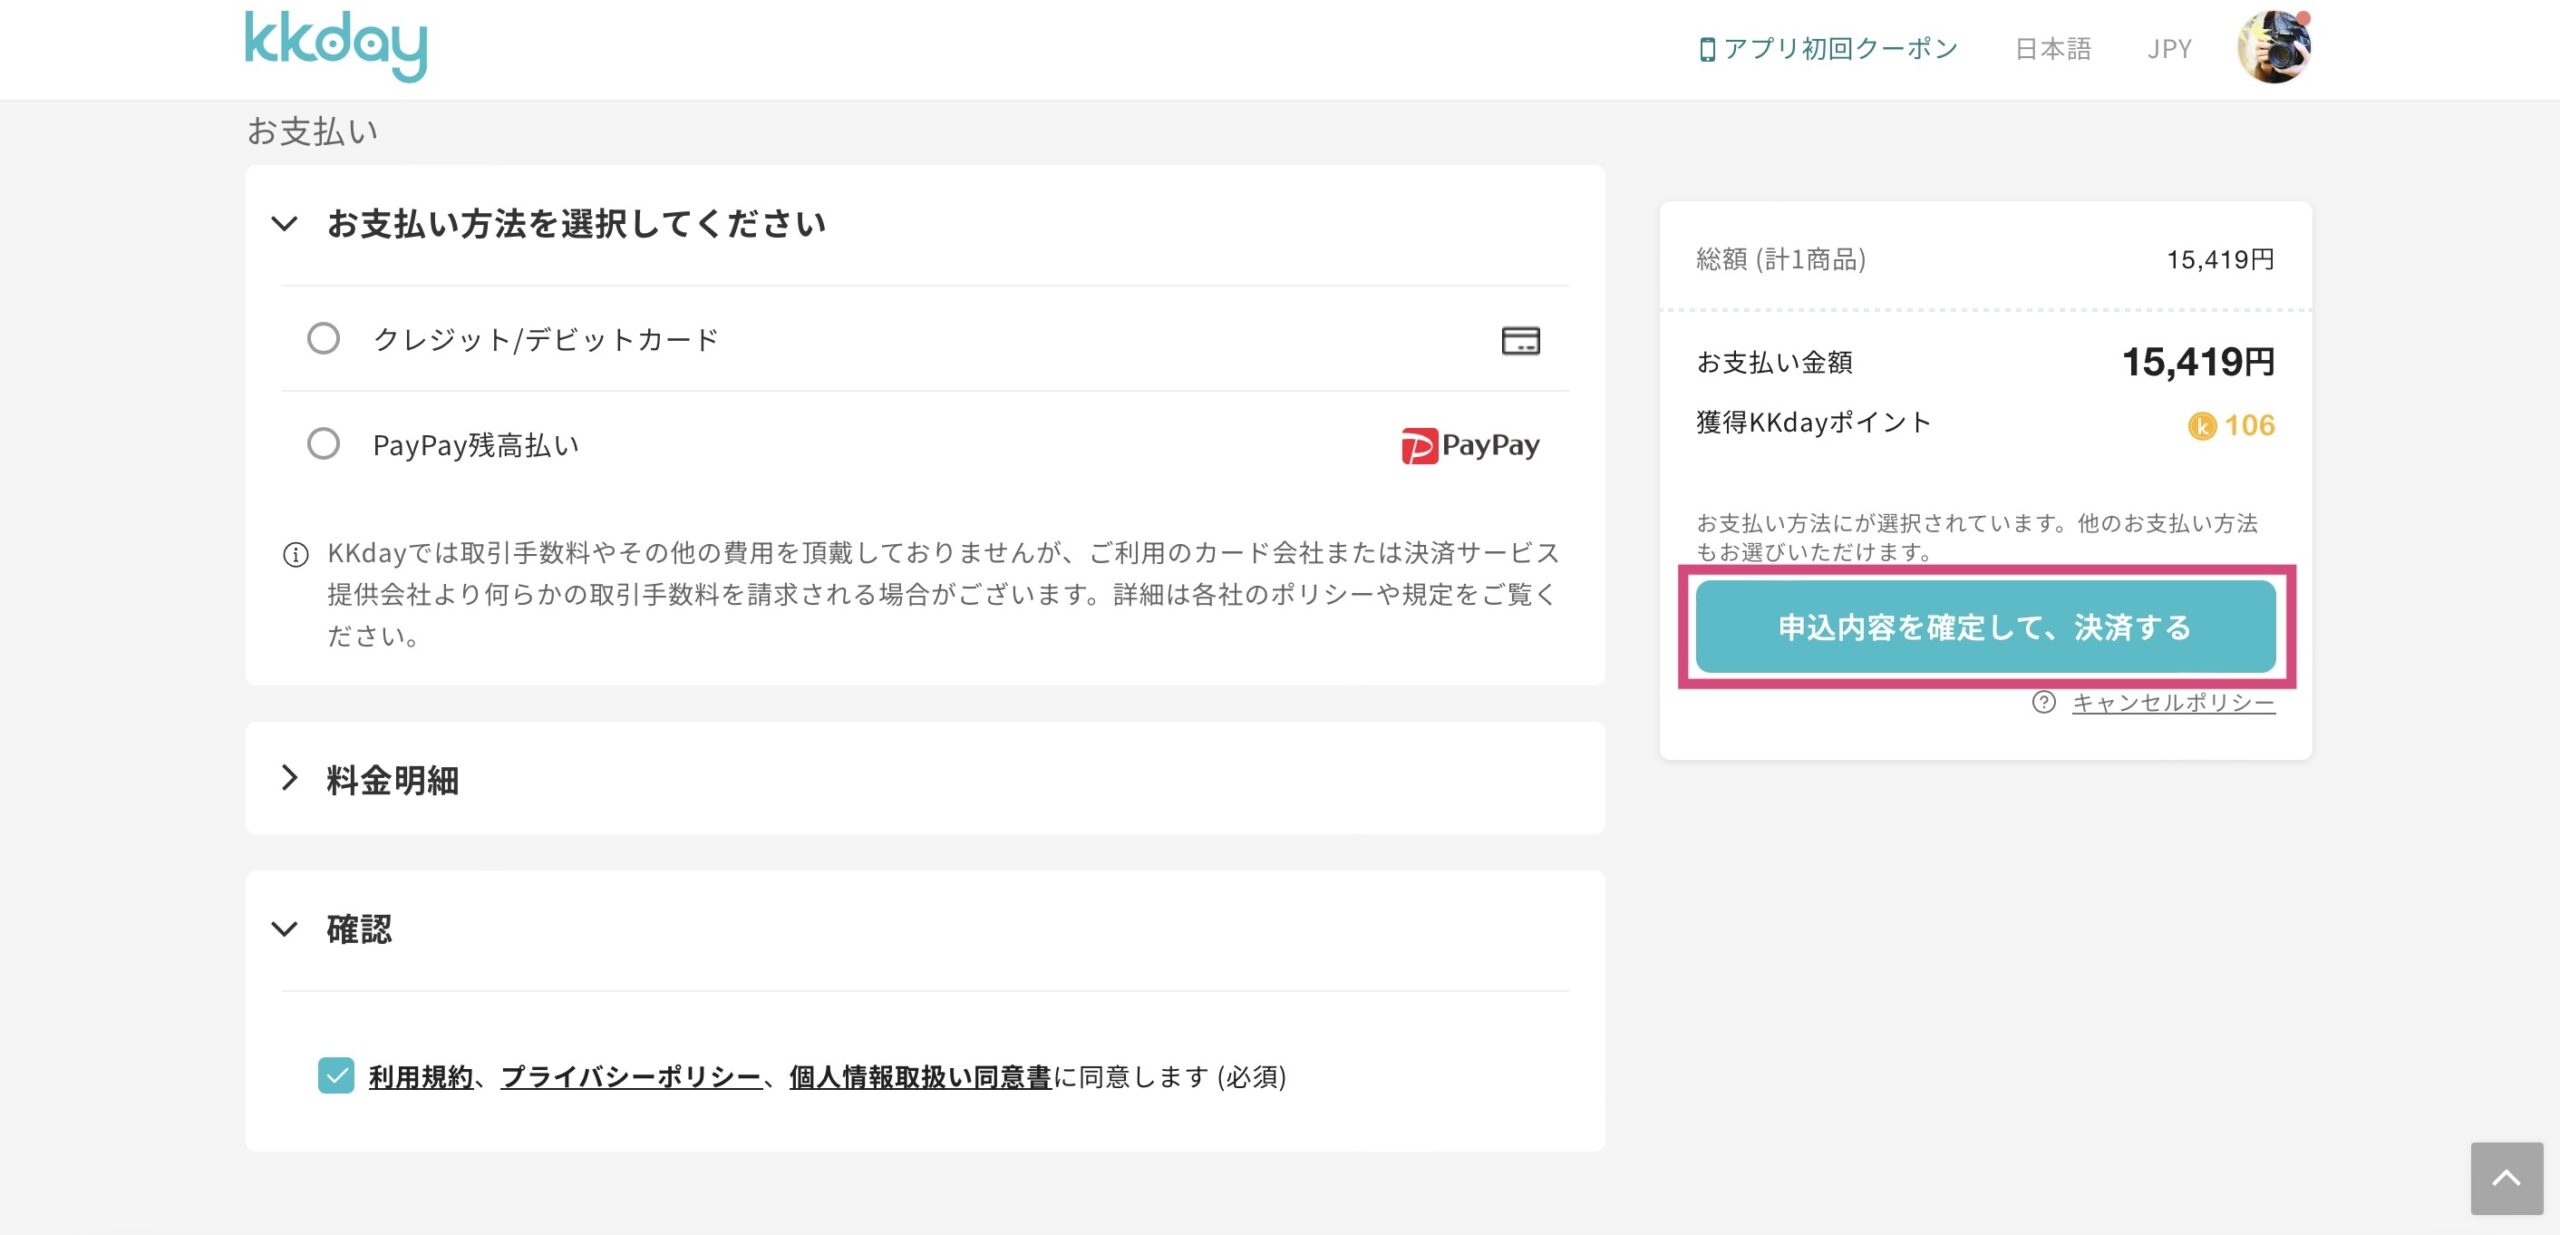Select PayPay残高払い radio button

click(323, 444)
